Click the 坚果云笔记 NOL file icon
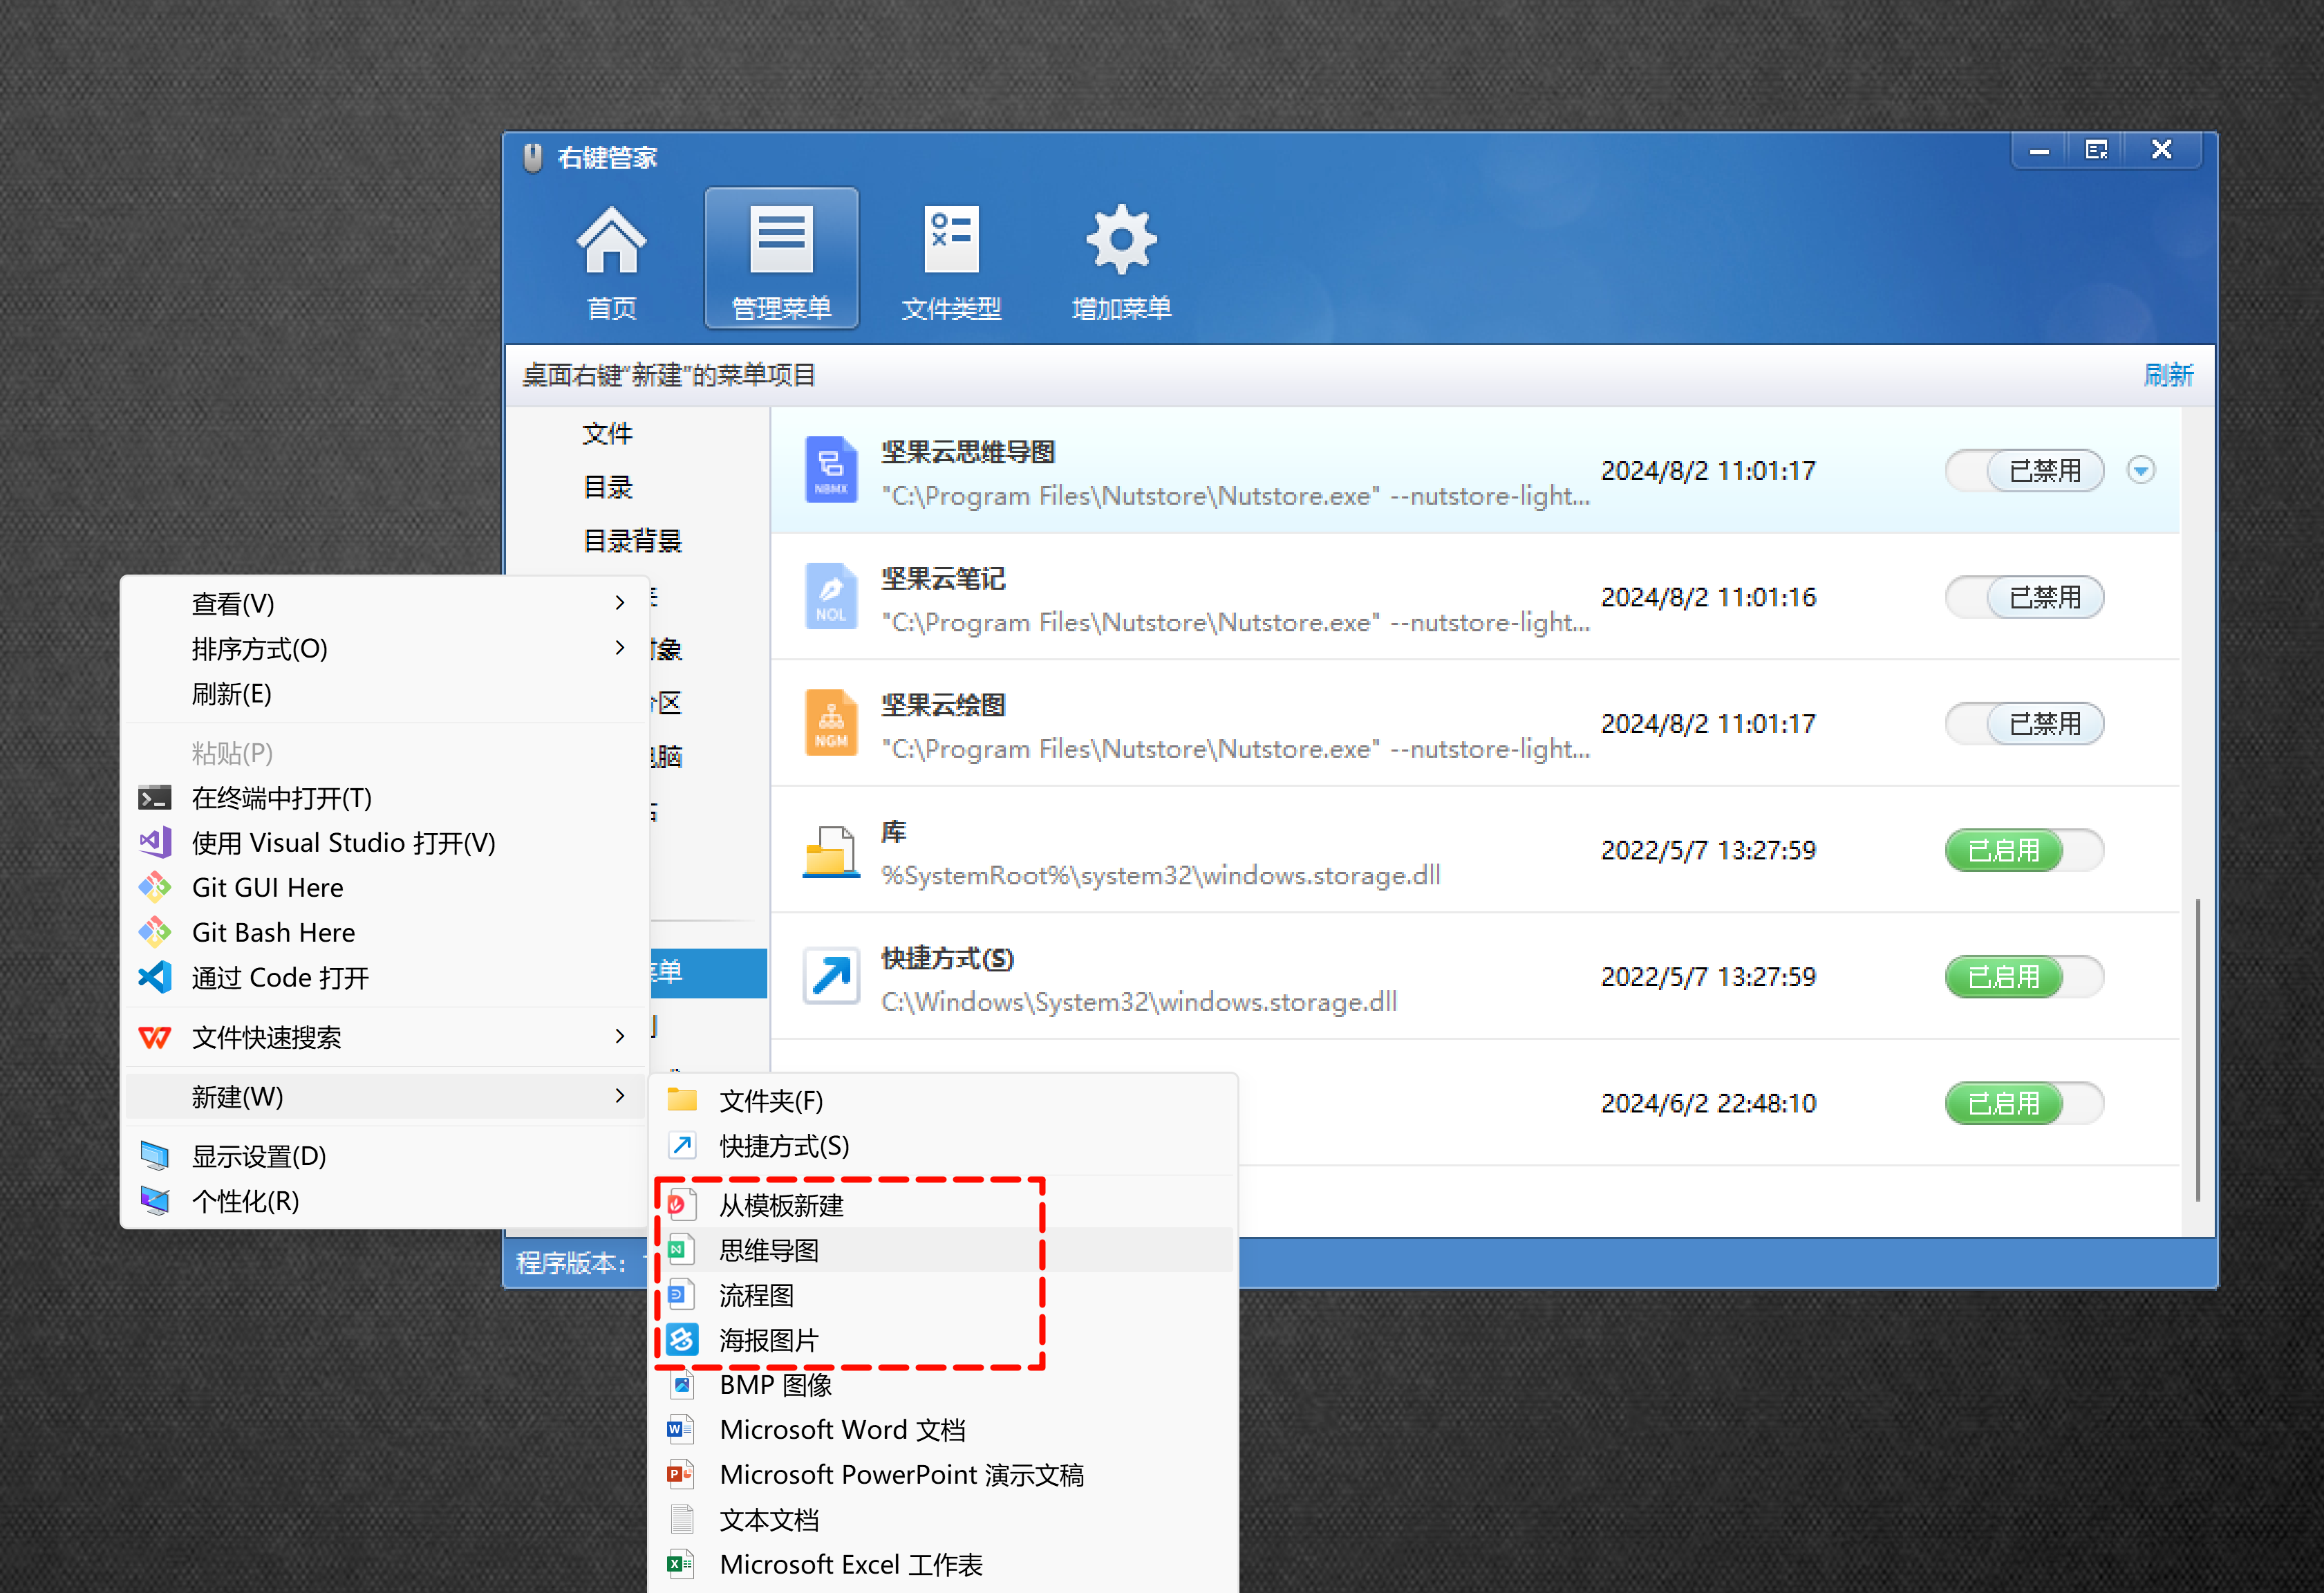Screen dimensions: 2324x1593 [x=831, y=596]
